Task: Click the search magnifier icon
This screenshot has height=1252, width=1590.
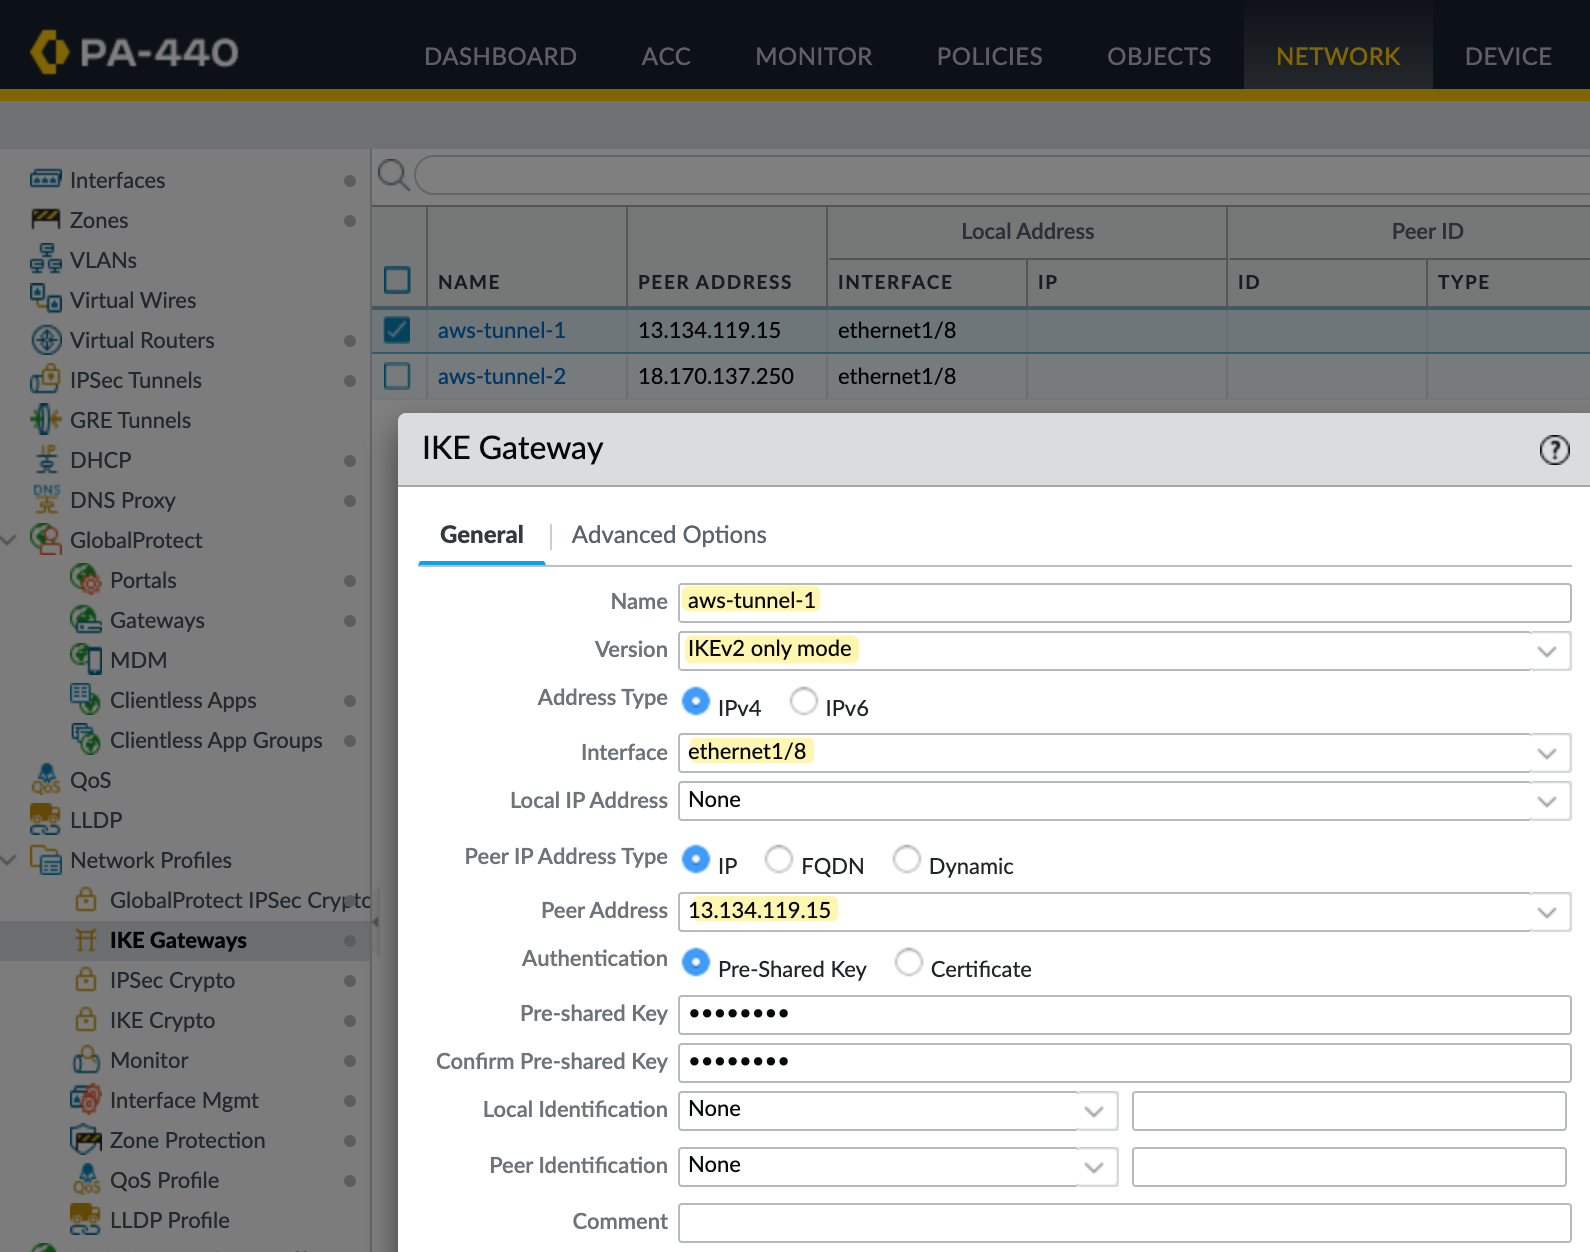Action: pyautogui.click(x=392, y=175)
